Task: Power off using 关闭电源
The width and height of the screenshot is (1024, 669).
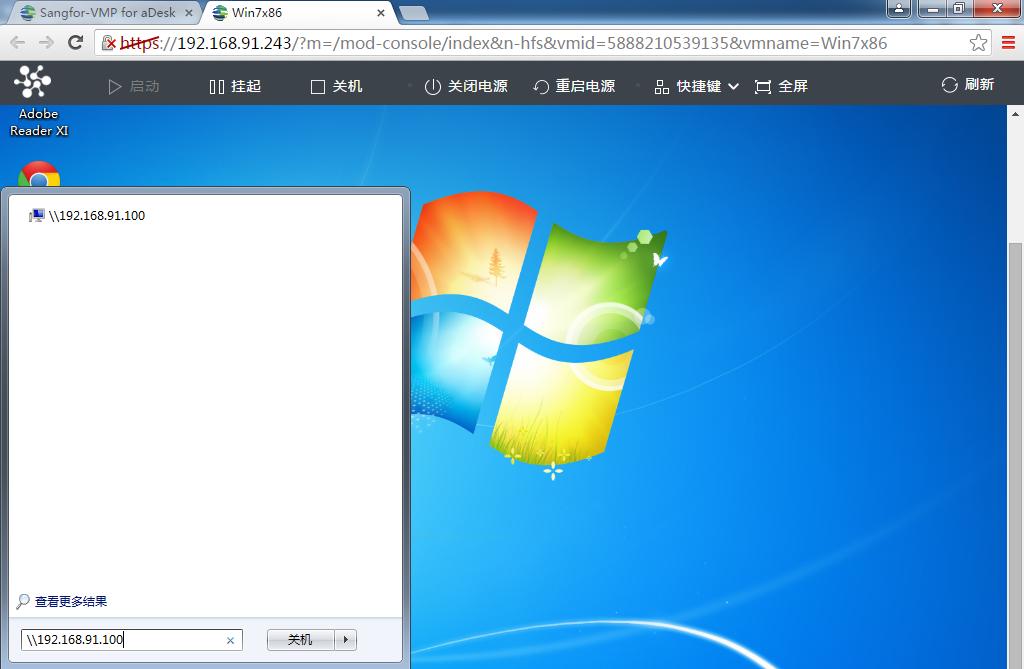Action: click(466, 86)
